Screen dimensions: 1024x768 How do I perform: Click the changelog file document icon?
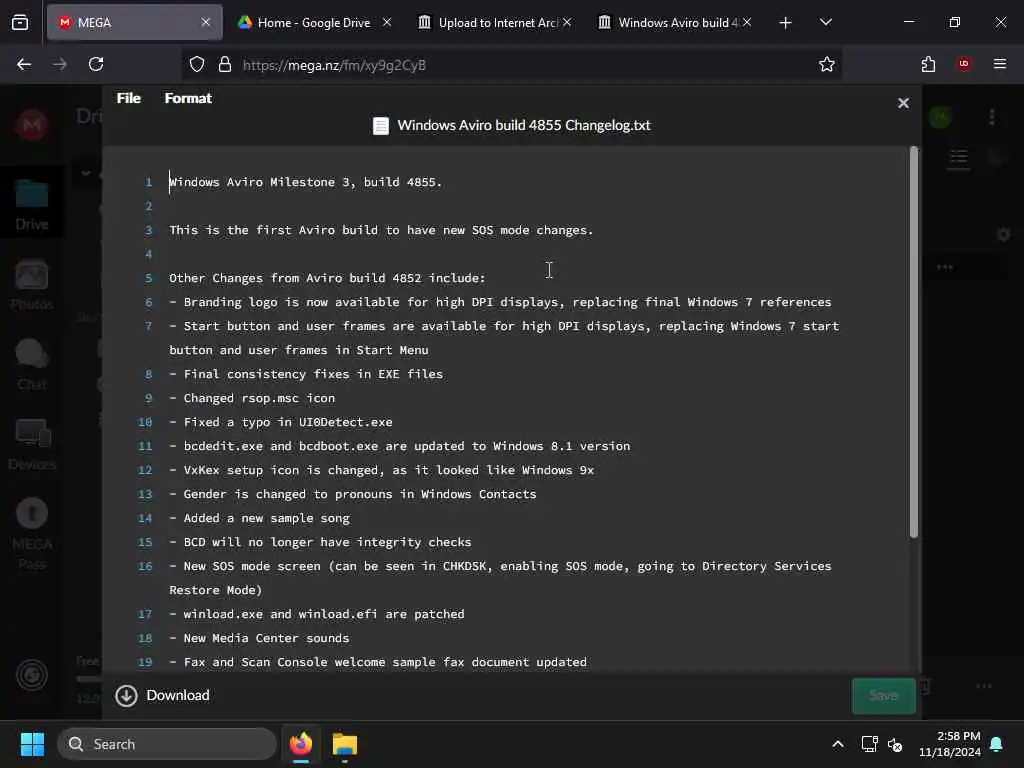click(381, 125)
